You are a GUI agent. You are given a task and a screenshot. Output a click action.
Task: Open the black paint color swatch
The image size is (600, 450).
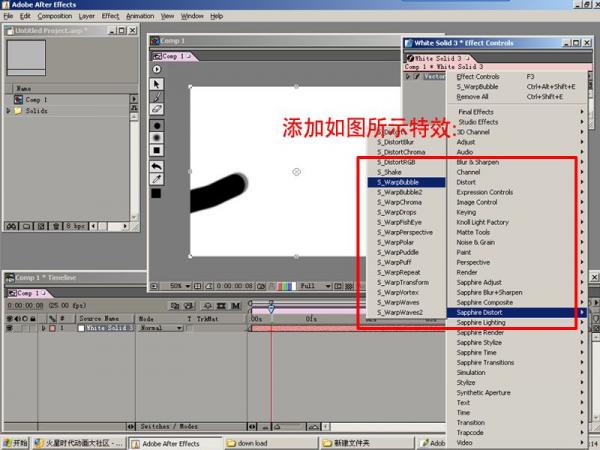click(x=156, y=193)
